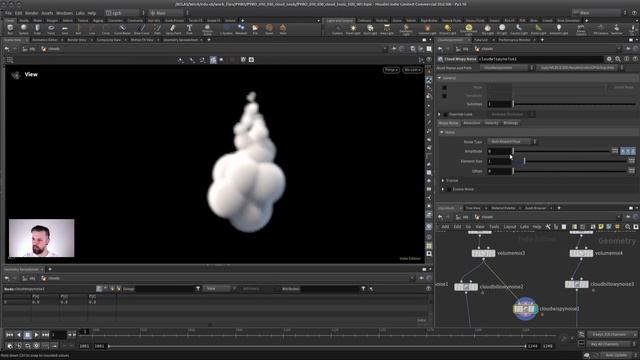Select the volumemix3 node
The width and height of the screenshot is (640, 360).
pyautogui.click(x=483, y=253)
